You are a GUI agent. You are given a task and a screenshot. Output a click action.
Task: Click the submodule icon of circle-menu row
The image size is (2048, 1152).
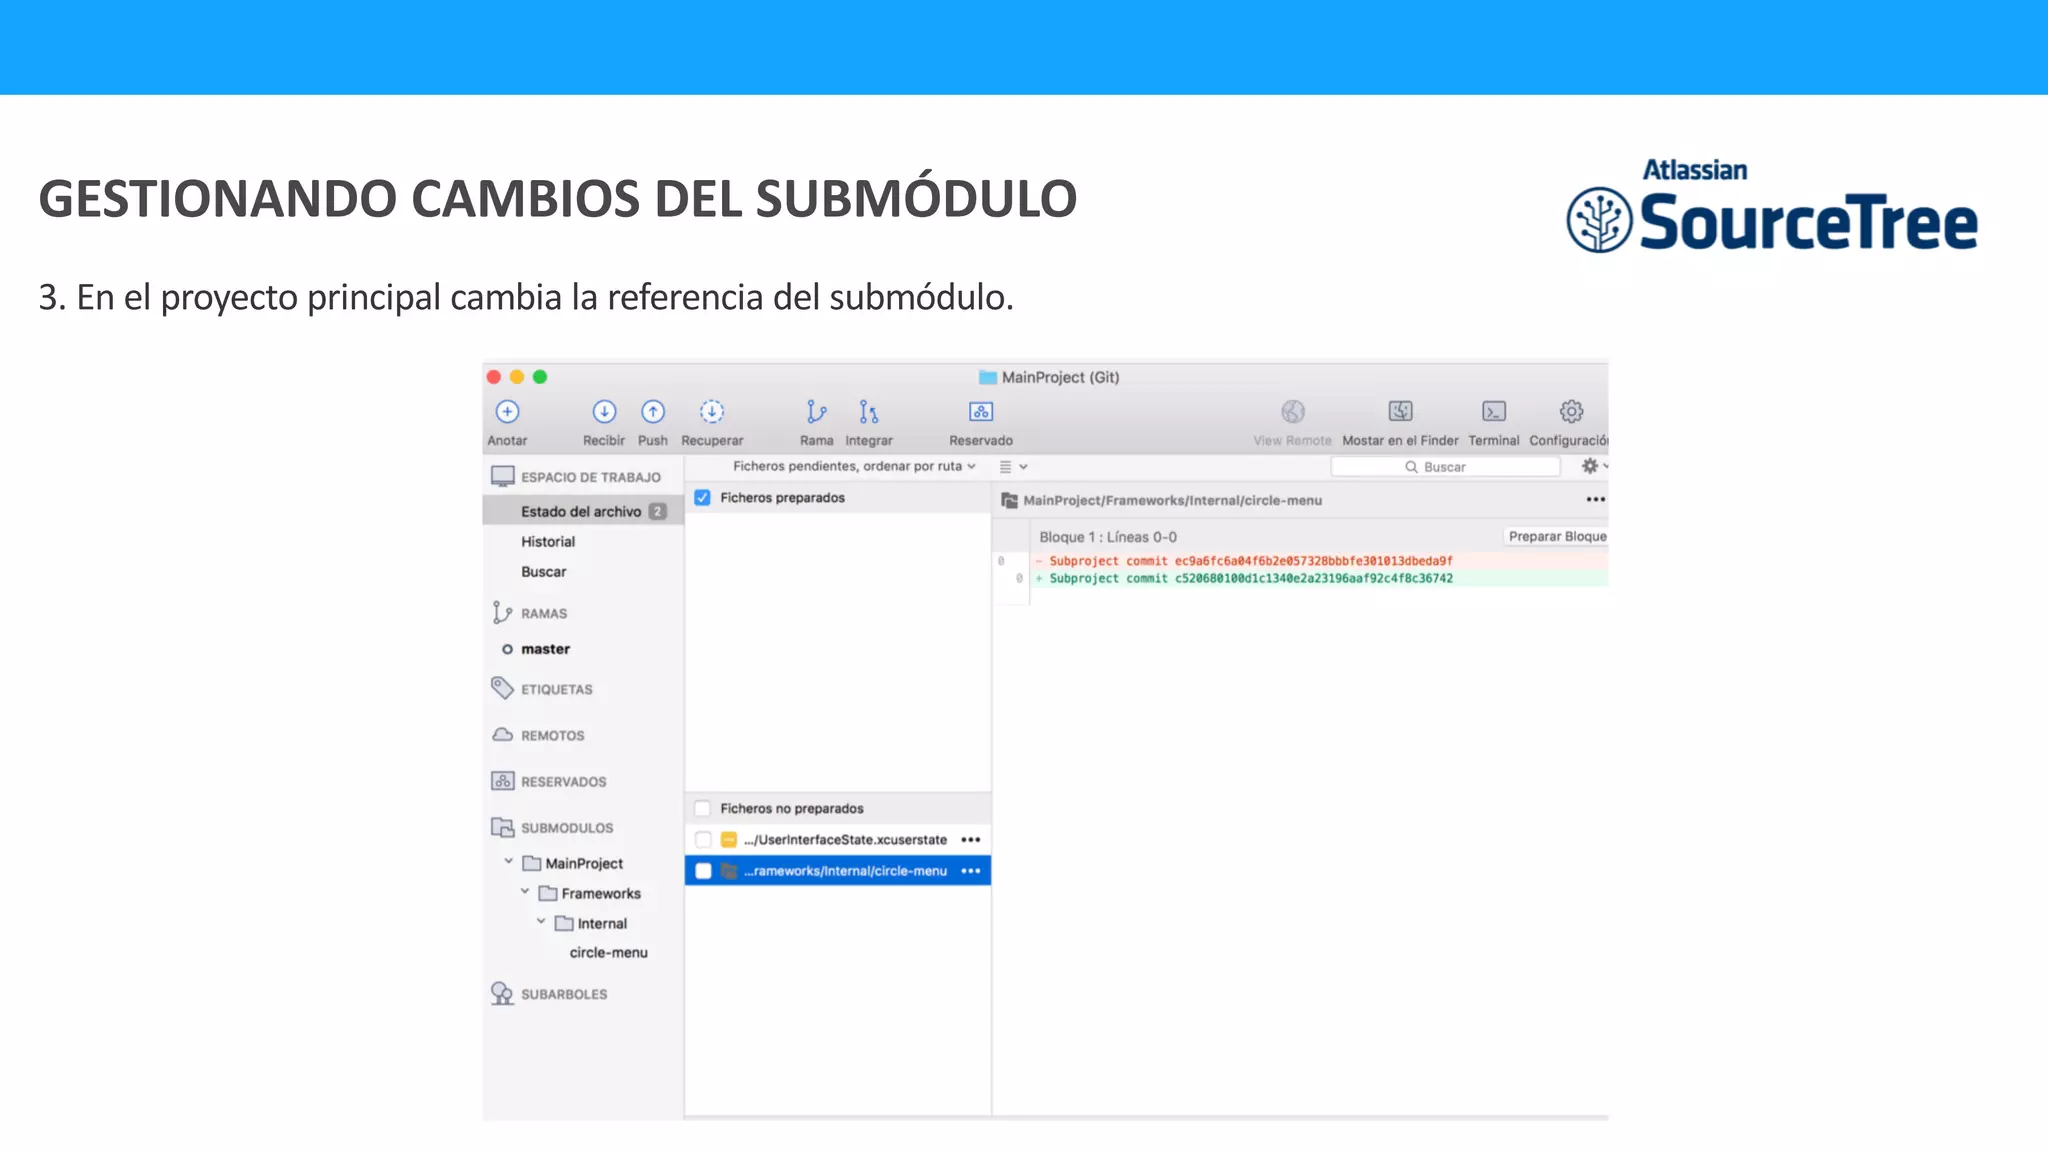coord(729,871)
